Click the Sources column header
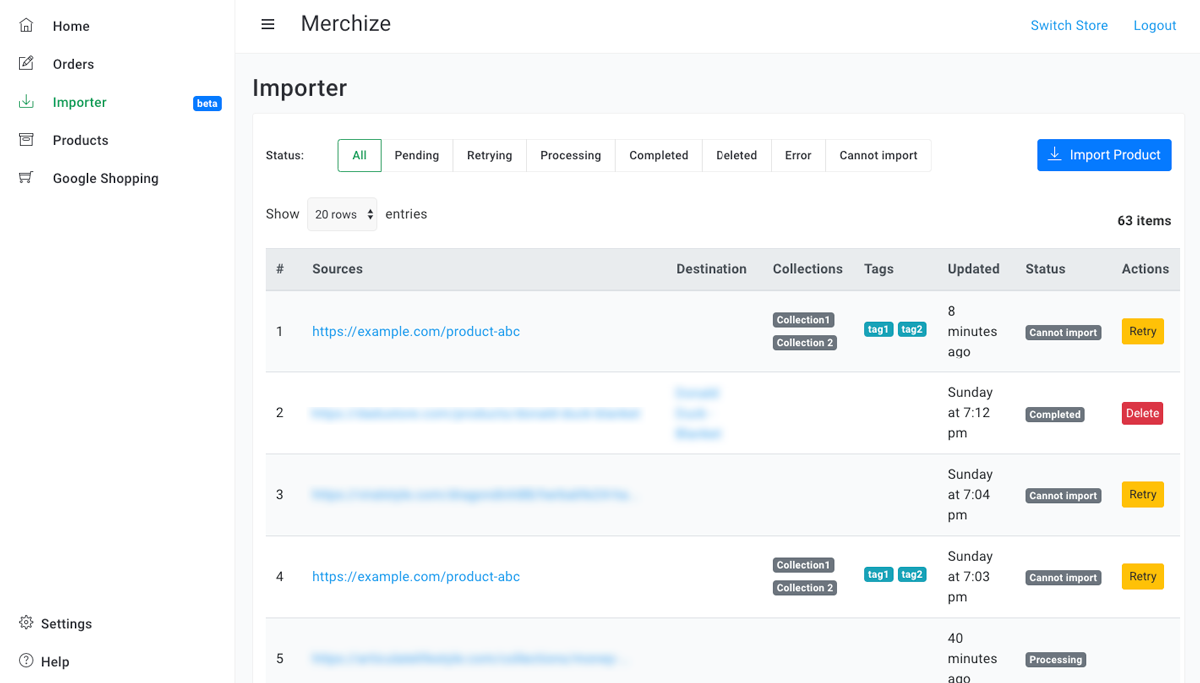This screenshot has width=1200, height=683. pos(337,269)
